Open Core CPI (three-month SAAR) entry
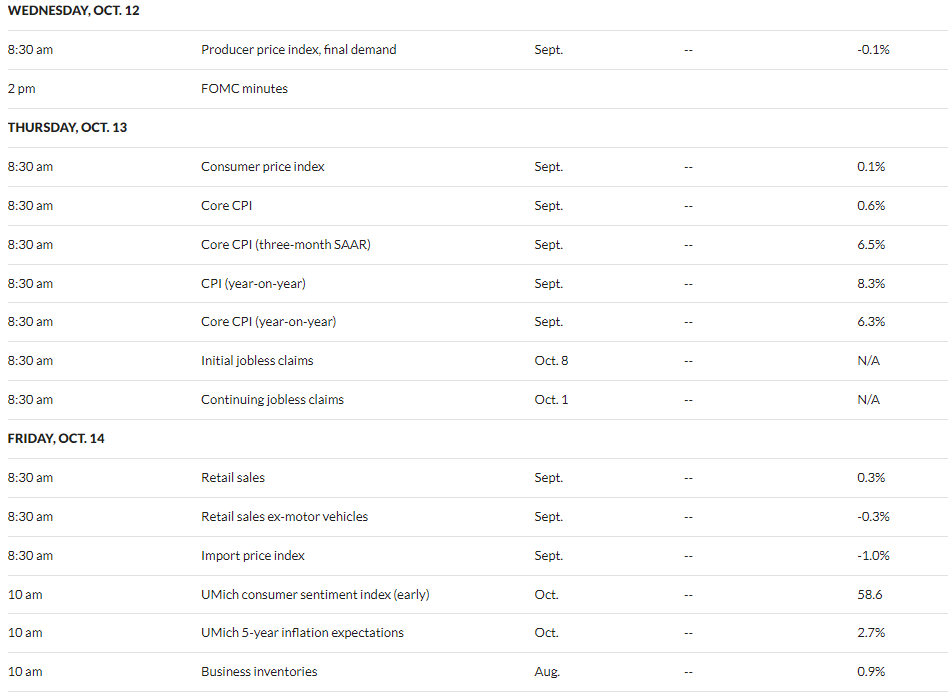Viewport: 950px width, 700px height. [x=286, y=244]
